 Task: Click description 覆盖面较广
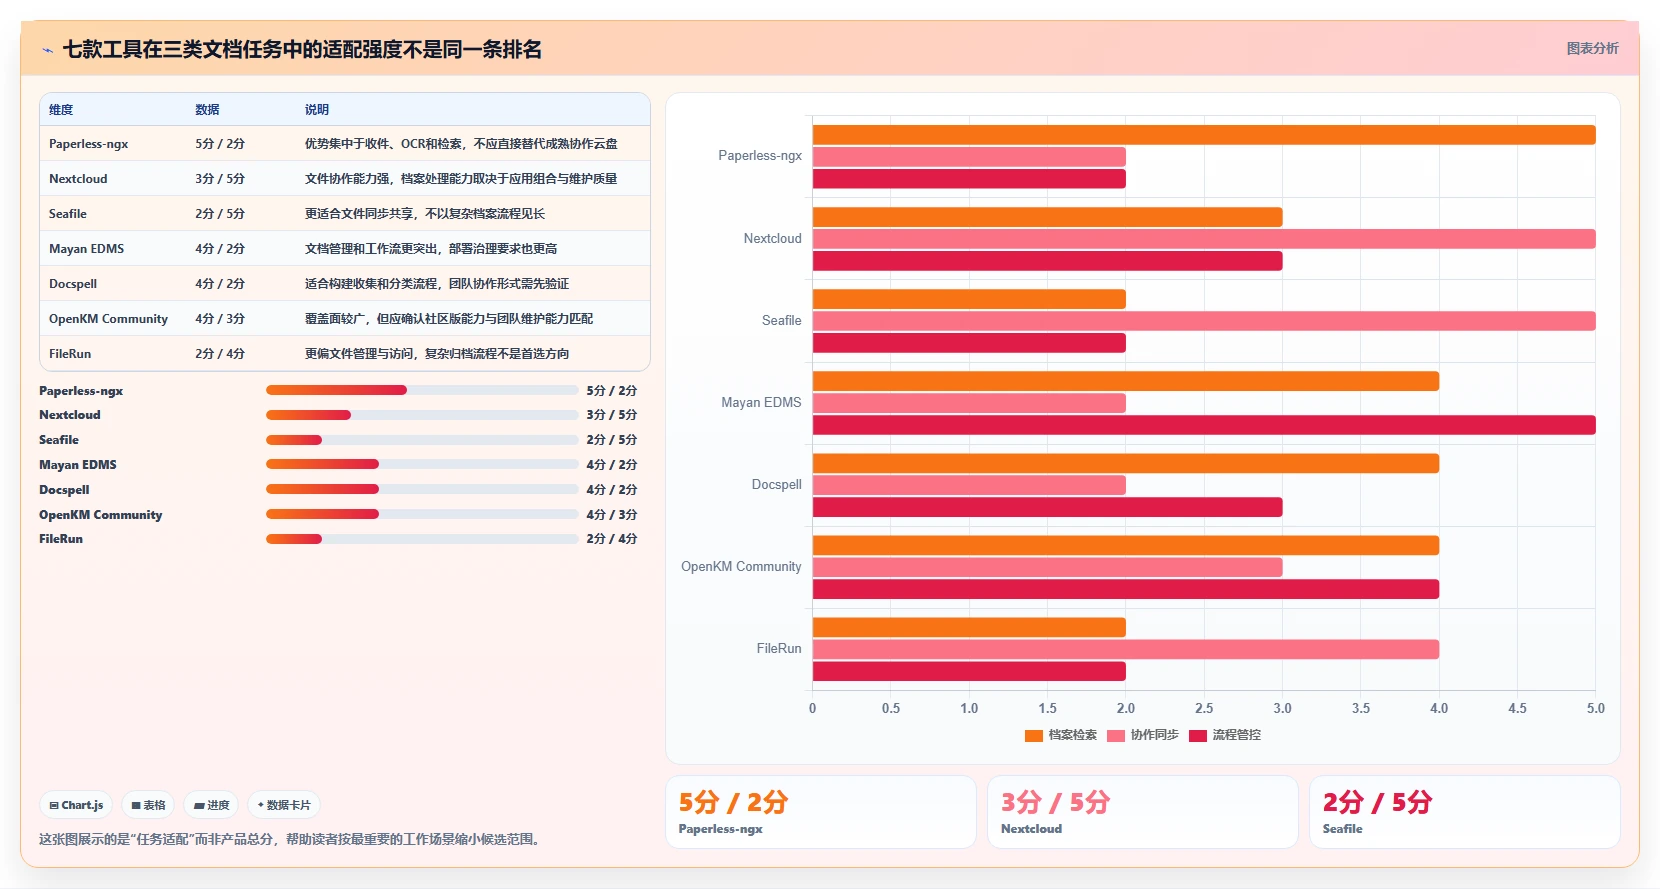[449, 319]
